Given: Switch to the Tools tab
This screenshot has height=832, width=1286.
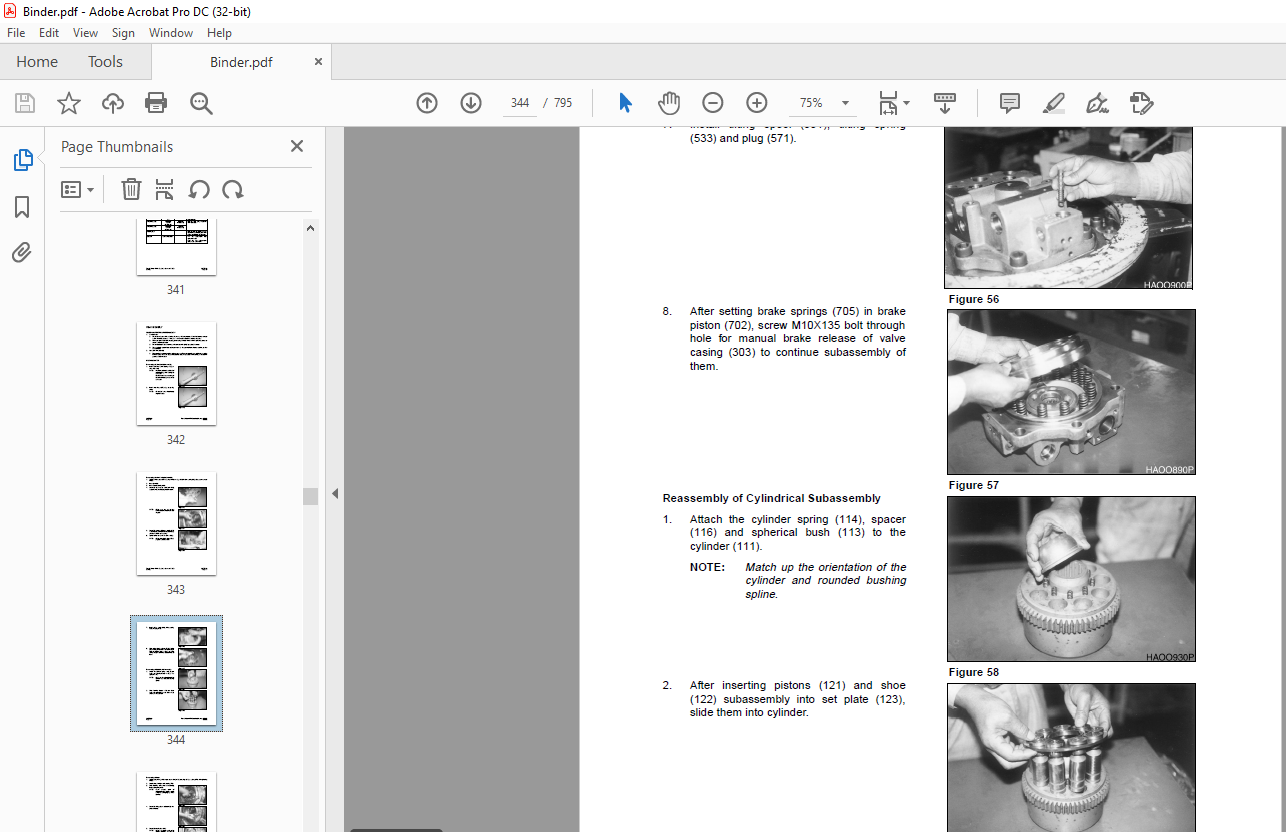Looking at the screenshot, I should coord(105,62).
